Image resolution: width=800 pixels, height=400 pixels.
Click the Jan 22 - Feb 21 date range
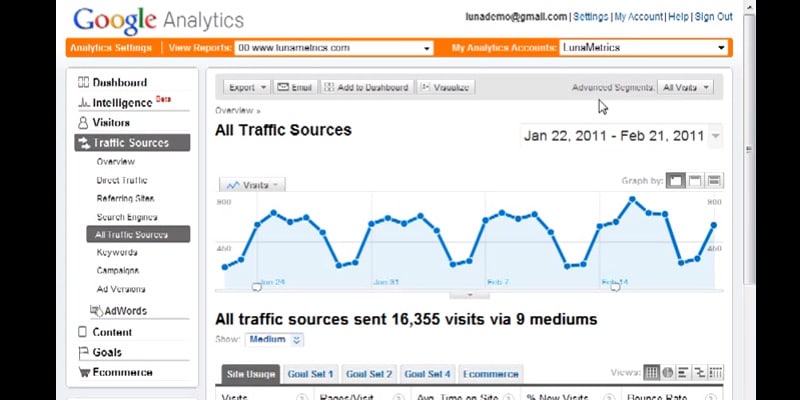pyautogui.click(x=614, y=136)
